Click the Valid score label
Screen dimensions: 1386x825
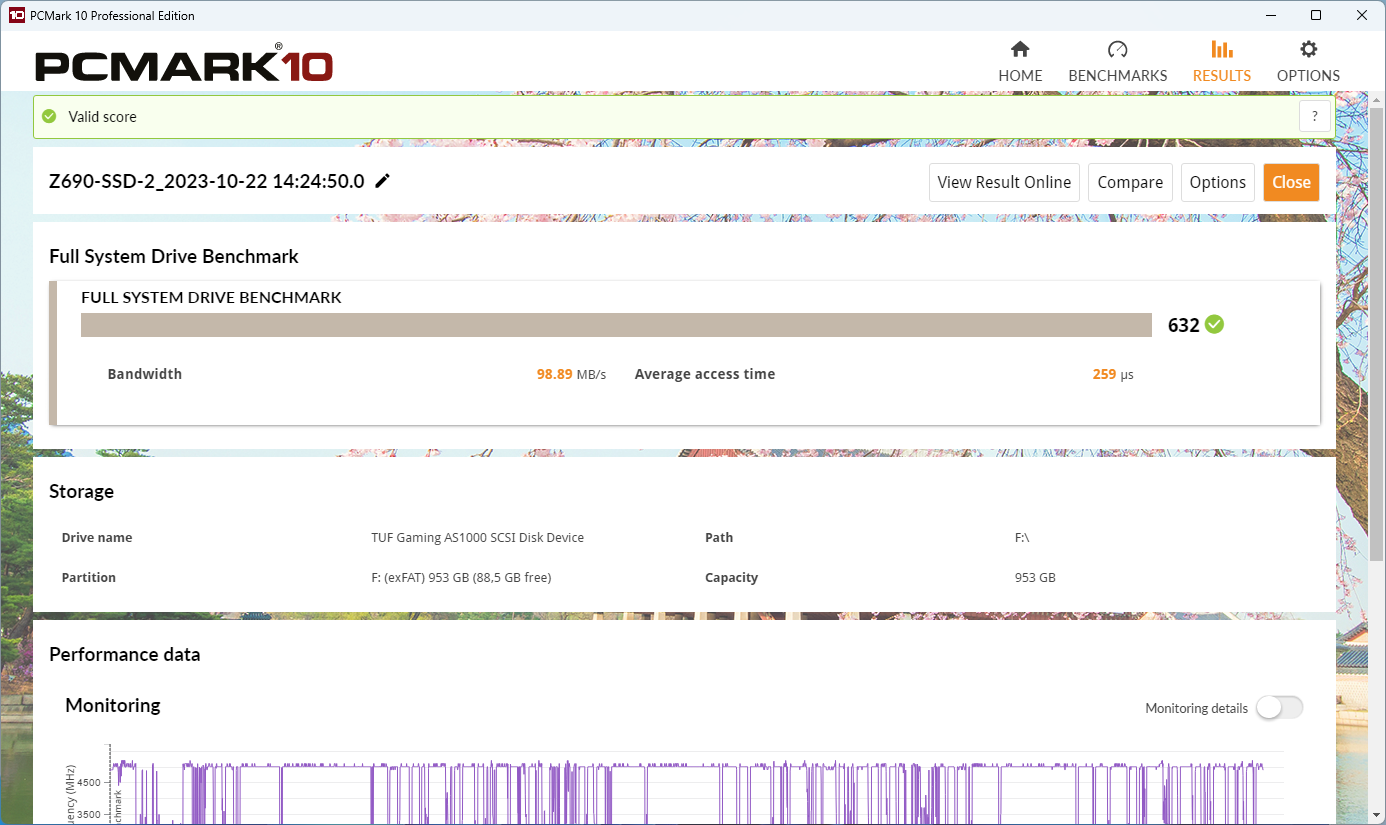click(x=102, y=117)
